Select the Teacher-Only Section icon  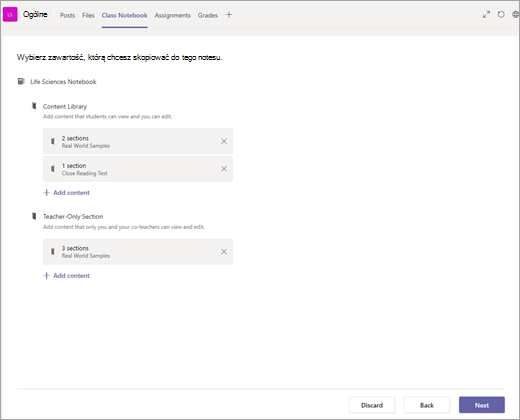[x=34, y=216]
